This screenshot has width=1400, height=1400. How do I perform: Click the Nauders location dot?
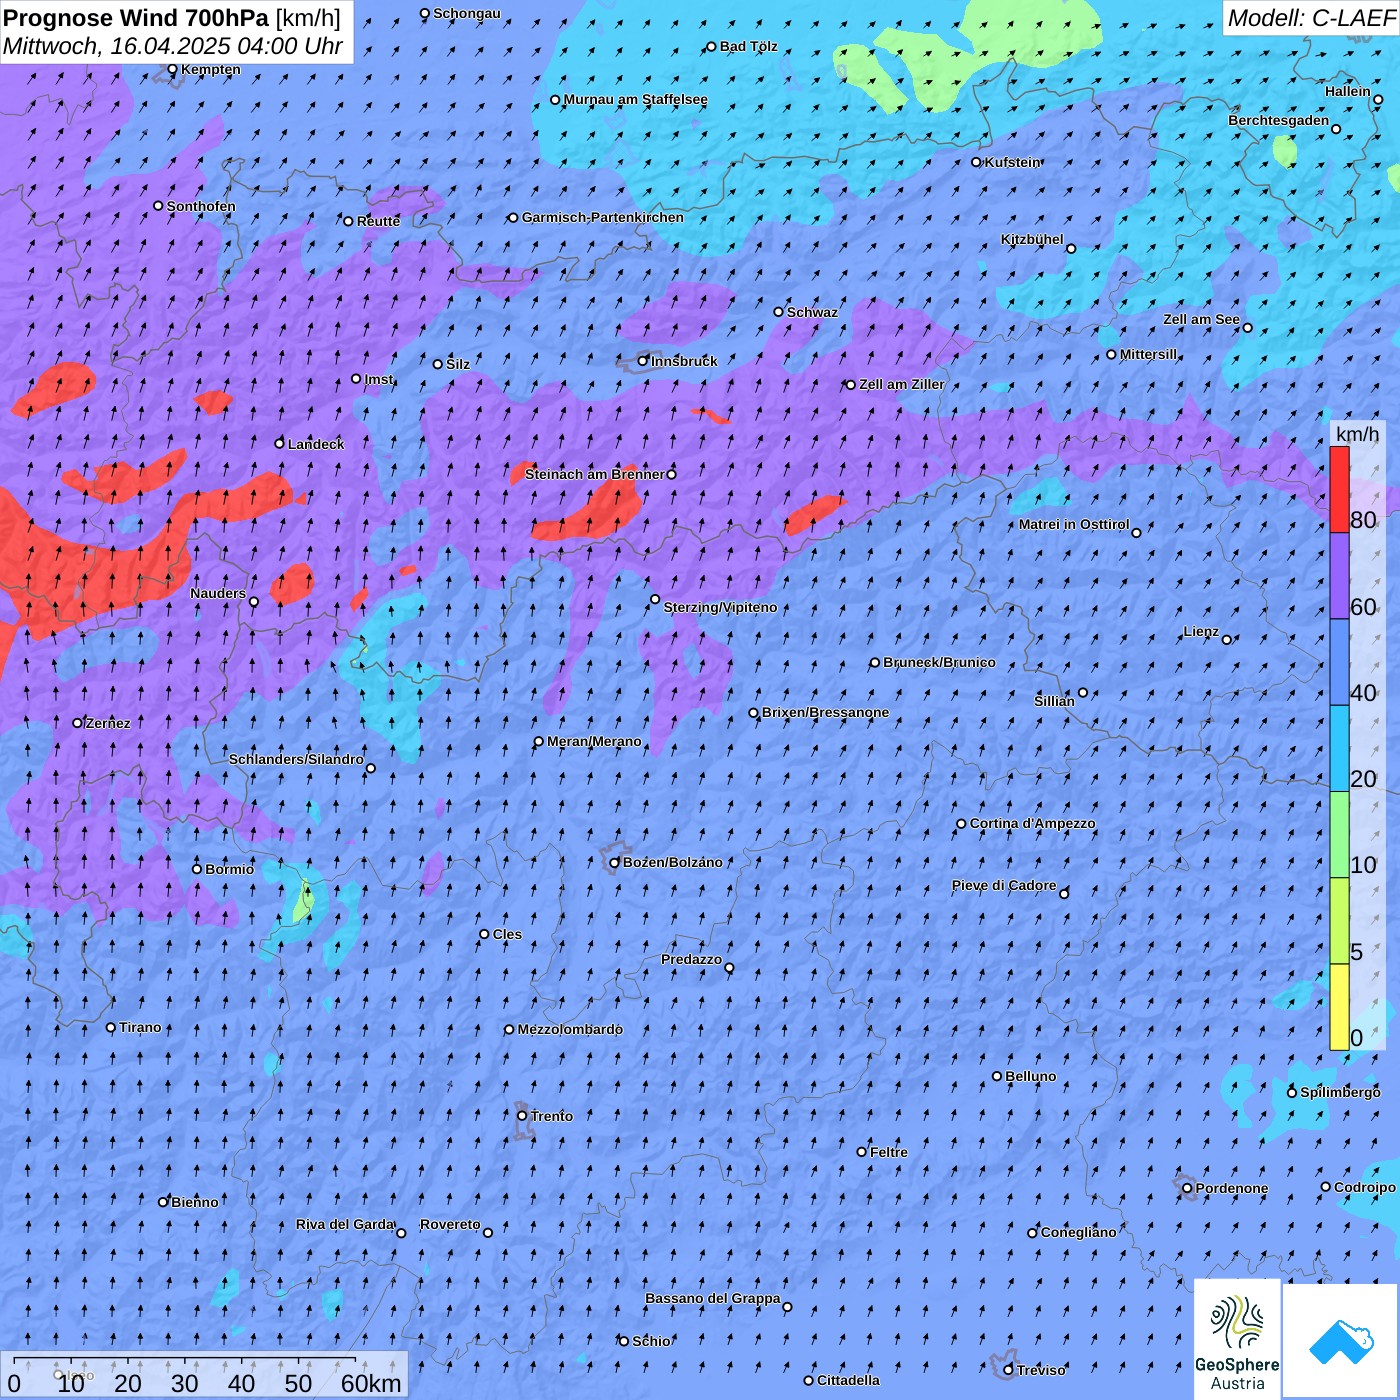click(254, 602)
